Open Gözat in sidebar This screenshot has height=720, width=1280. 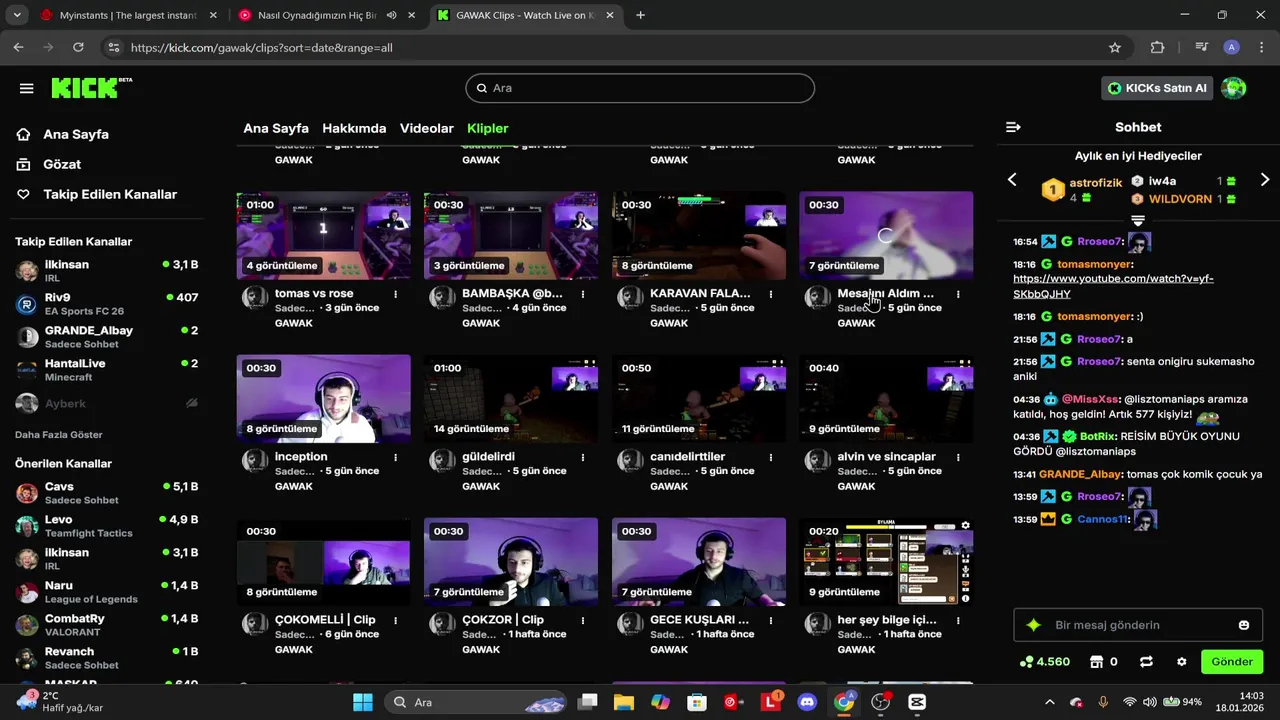pyautogui.click(x=62, y=164)
